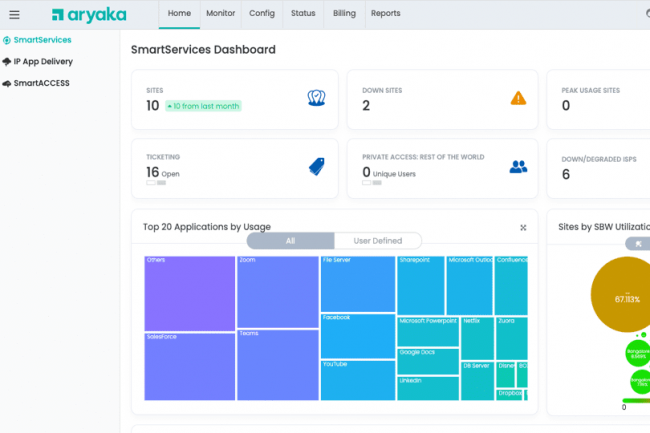The height and width of the screenshot is (433, 650).
Task: Click the Microsoft Powerpoint treemap tile
Action: (x=428, y=331)
